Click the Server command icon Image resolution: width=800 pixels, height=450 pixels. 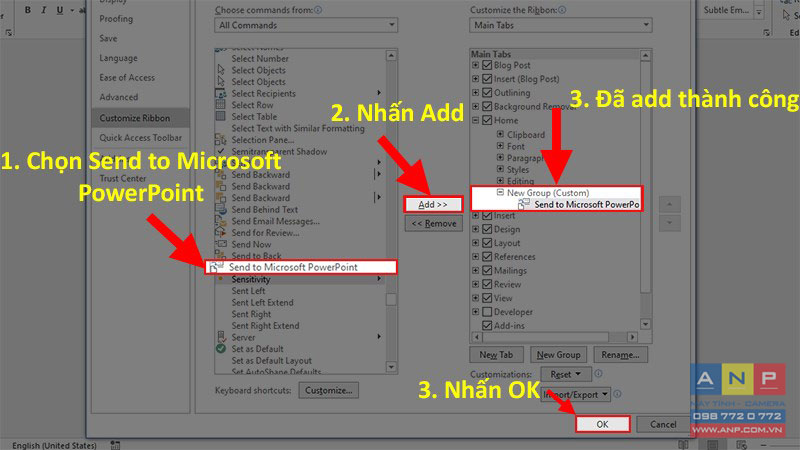pyautogui.click(x=221, y=337)
